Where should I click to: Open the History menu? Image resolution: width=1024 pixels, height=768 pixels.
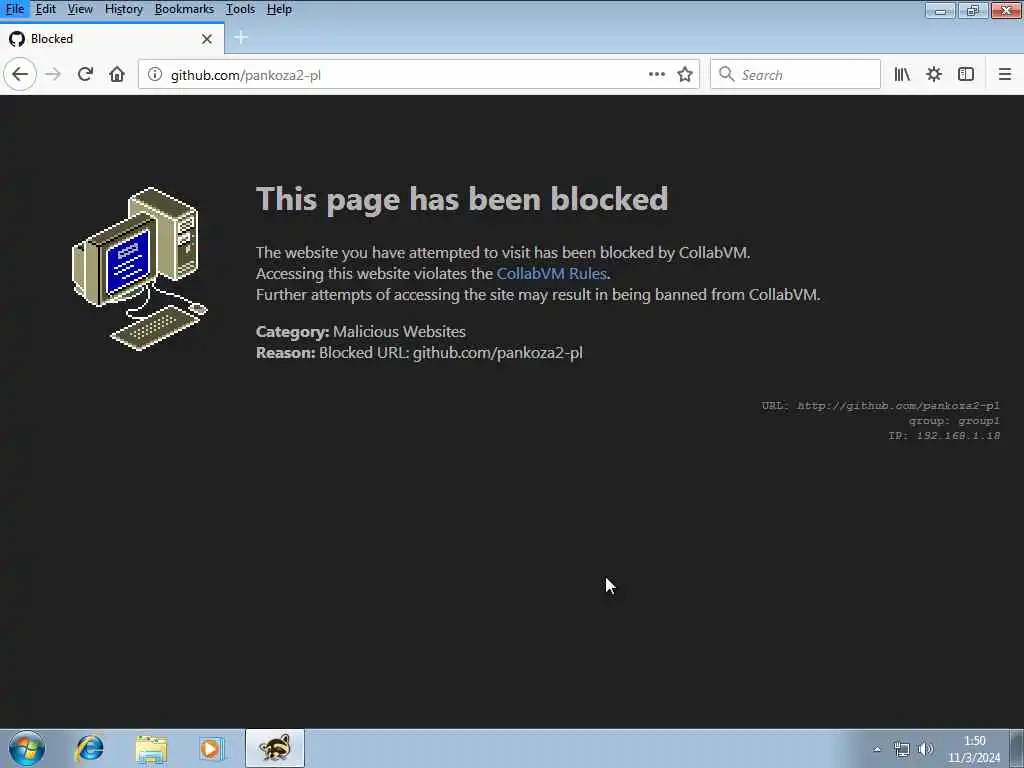[123, 9]
